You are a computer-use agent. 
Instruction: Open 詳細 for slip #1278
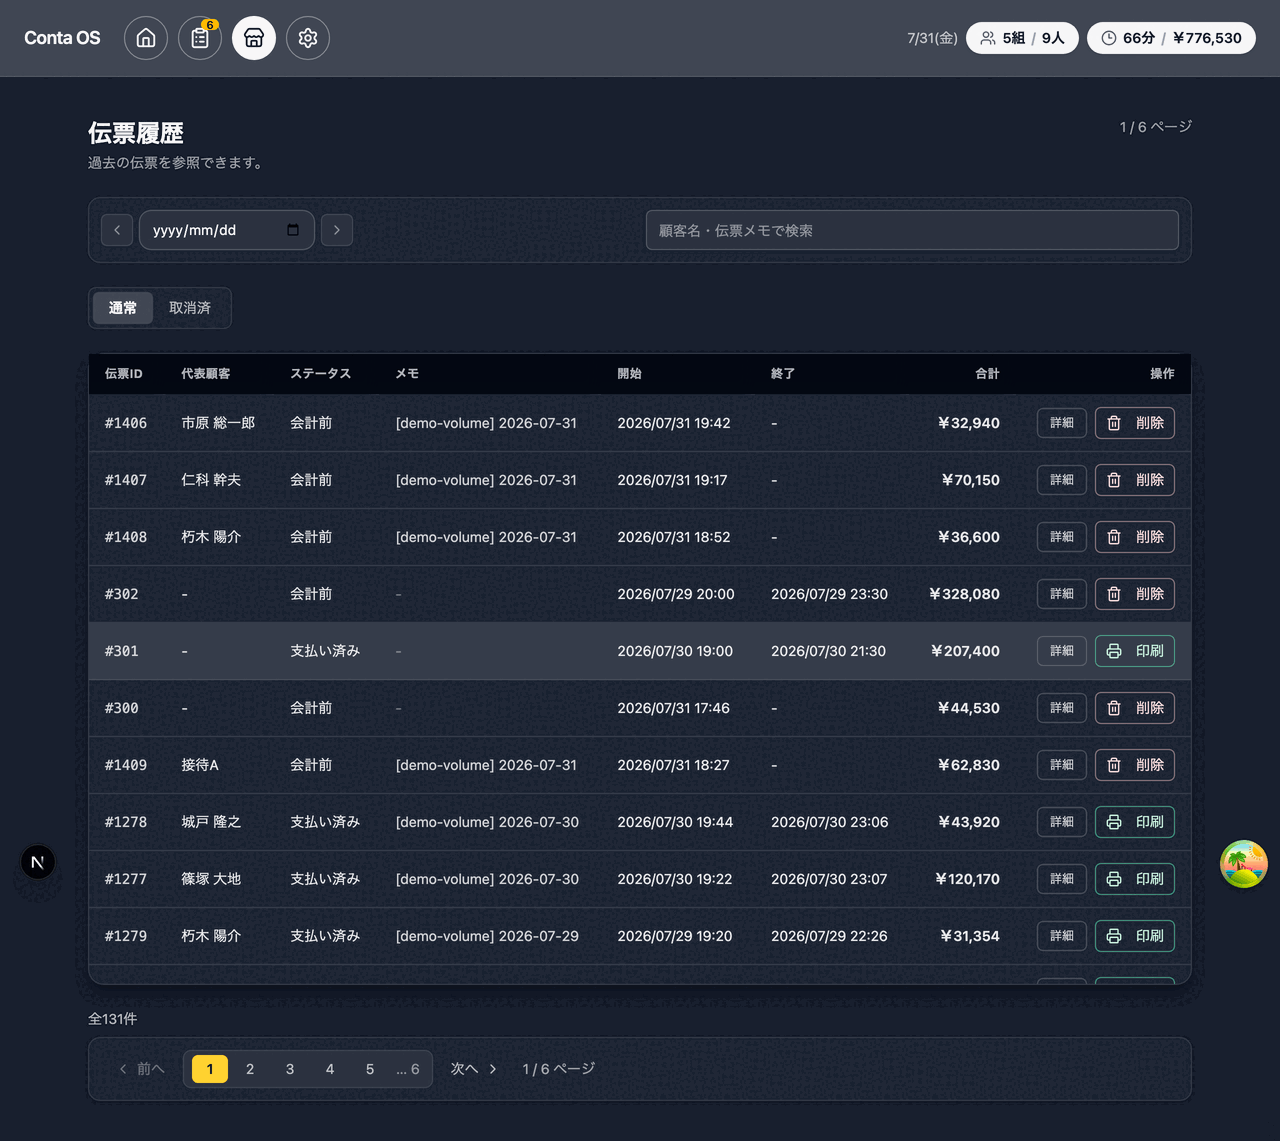point(1062,822)
